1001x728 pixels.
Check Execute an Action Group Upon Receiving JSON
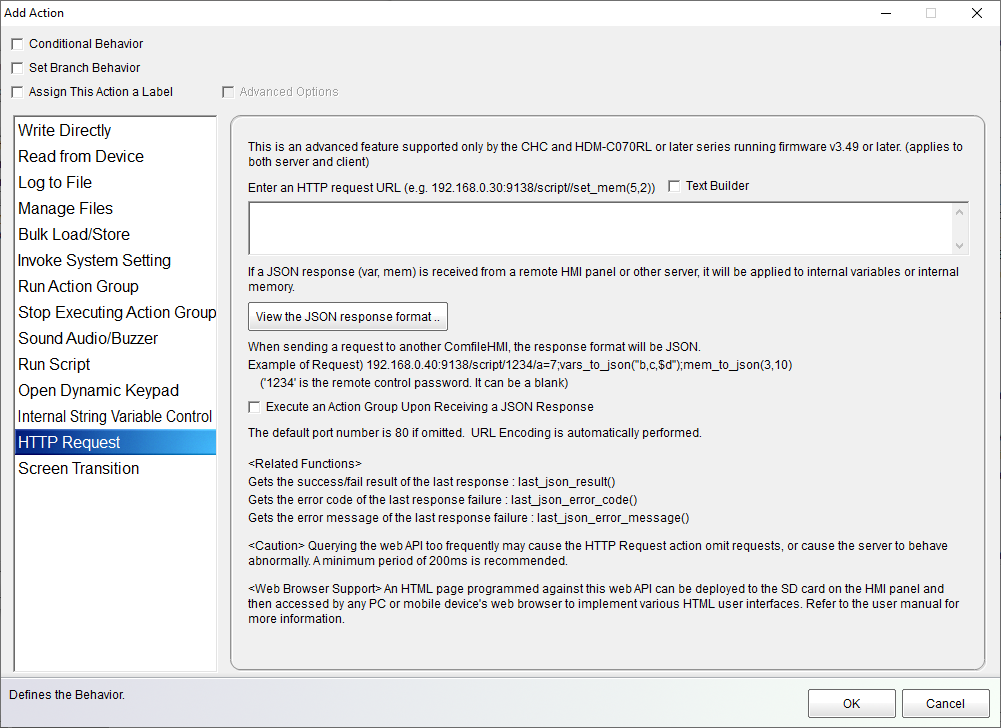click(255, 407)
